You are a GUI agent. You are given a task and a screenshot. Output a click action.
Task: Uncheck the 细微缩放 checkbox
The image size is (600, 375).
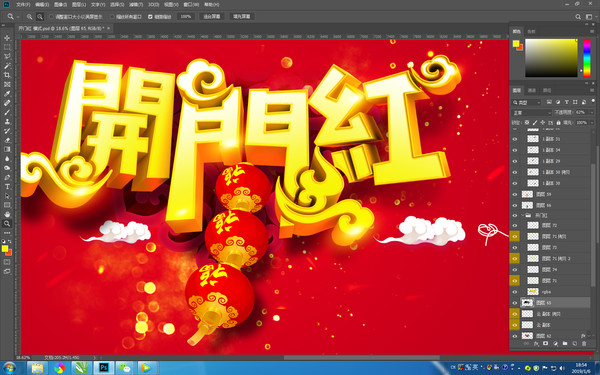click(150, 17)
